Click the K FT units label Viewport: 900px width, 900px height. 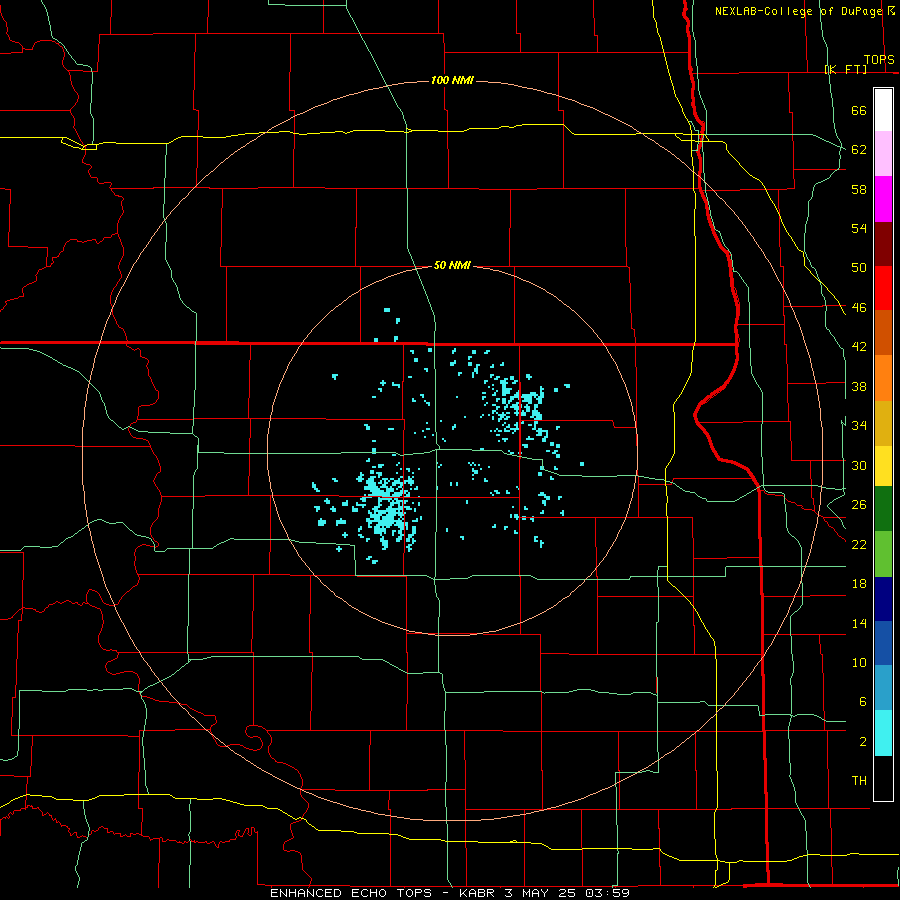click(x=845, y=69)
